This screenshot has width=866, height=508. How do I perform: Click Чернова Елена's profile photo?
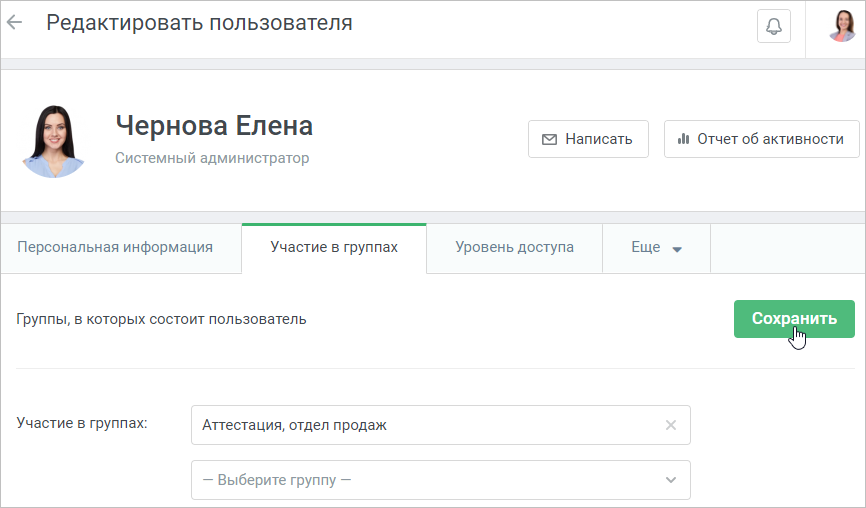coord(53,141)
